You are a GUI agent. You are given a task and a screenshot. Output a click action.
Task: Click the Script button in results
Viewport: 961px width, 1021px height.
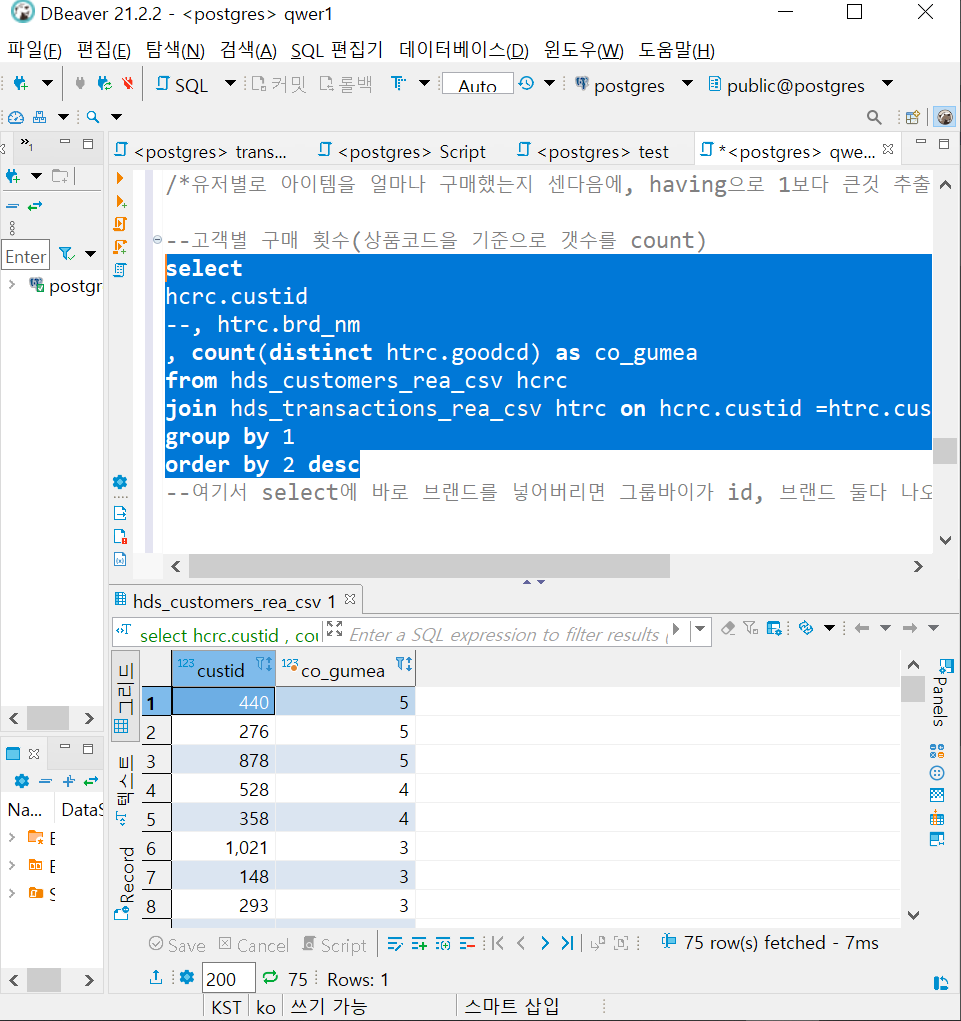click(x=335, y=945)
